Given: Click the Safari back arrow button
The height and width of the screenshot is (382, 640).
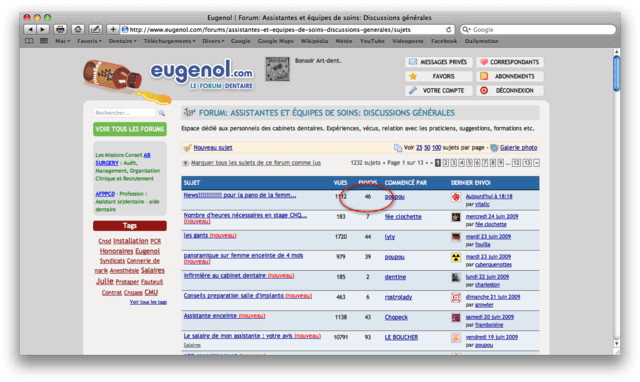Looking at the screenshot, I should click(30, 29).
